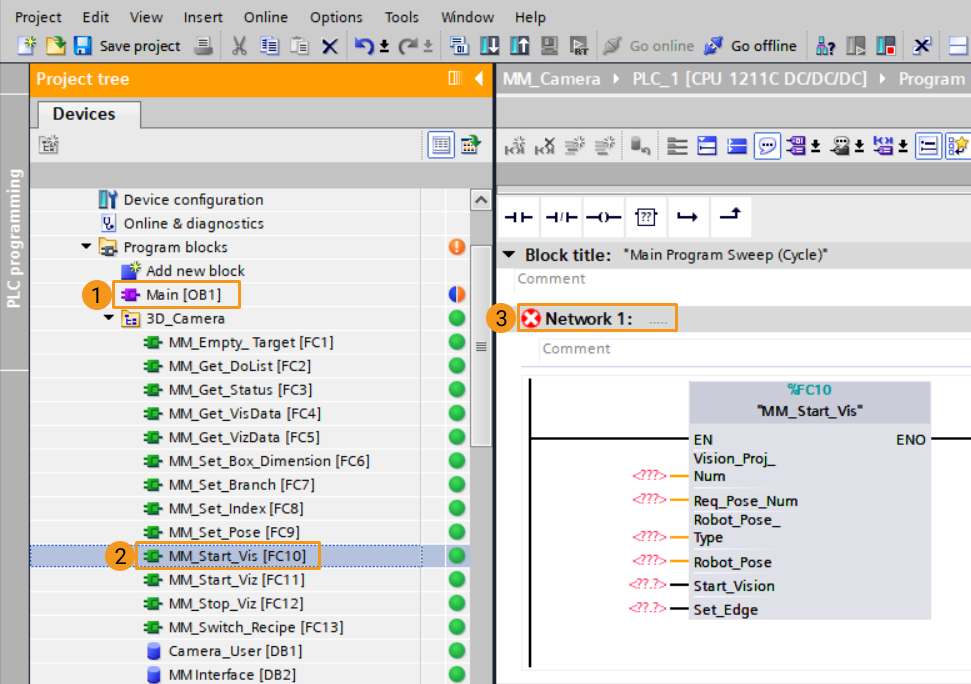Insert an empty box instruction

tap(647, 216)
